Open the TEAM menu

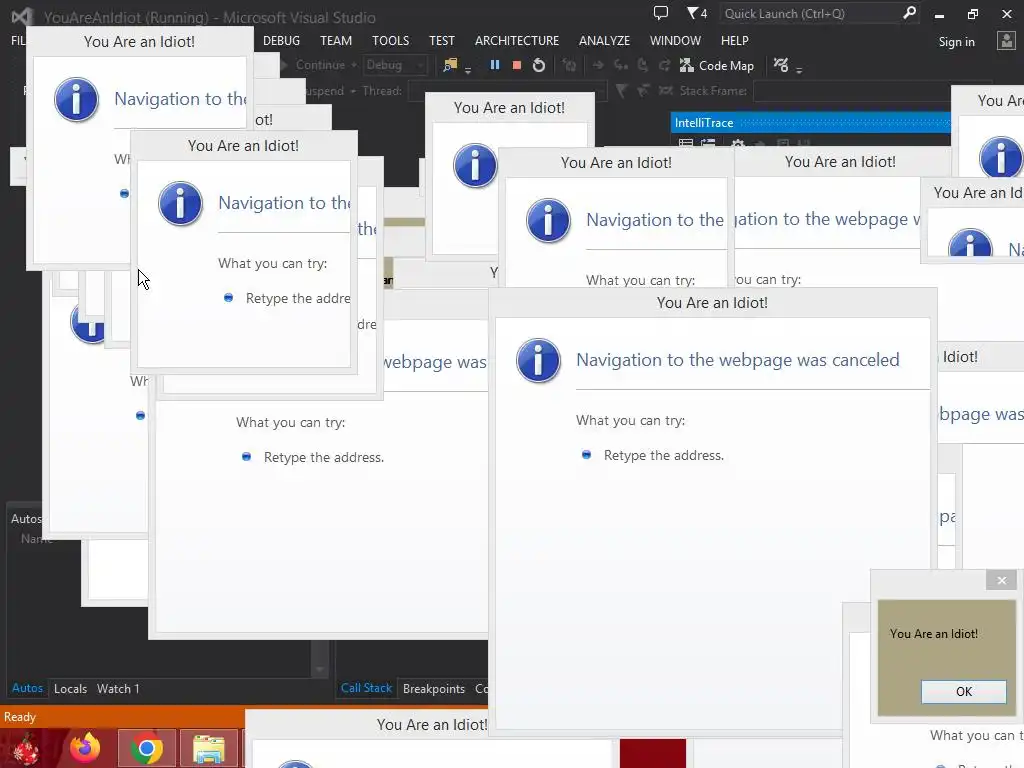[336, 40]
